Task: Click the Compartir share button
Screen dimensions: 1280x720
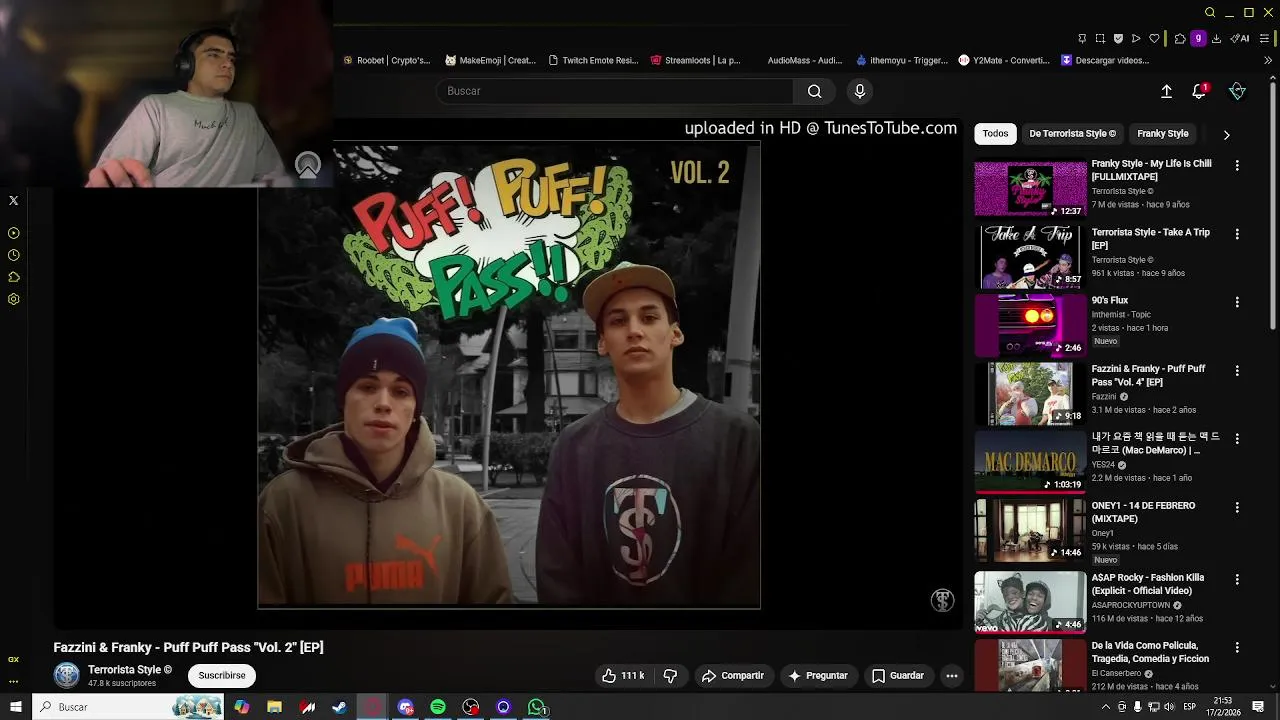Action: (x=733, y=676)
